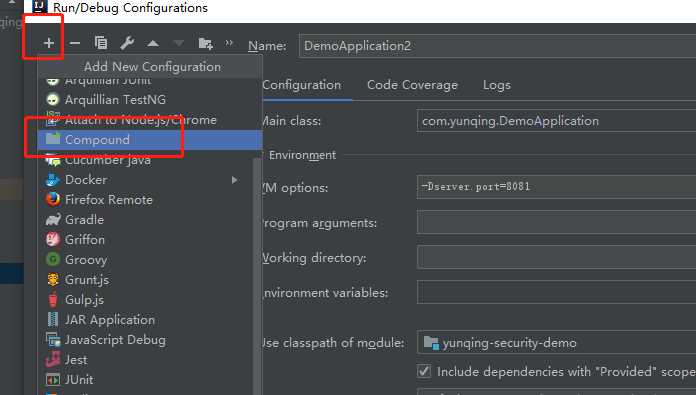Click the JavaScript Debug icon
This screenshot has height=395, width=696.
coord(53,340)
